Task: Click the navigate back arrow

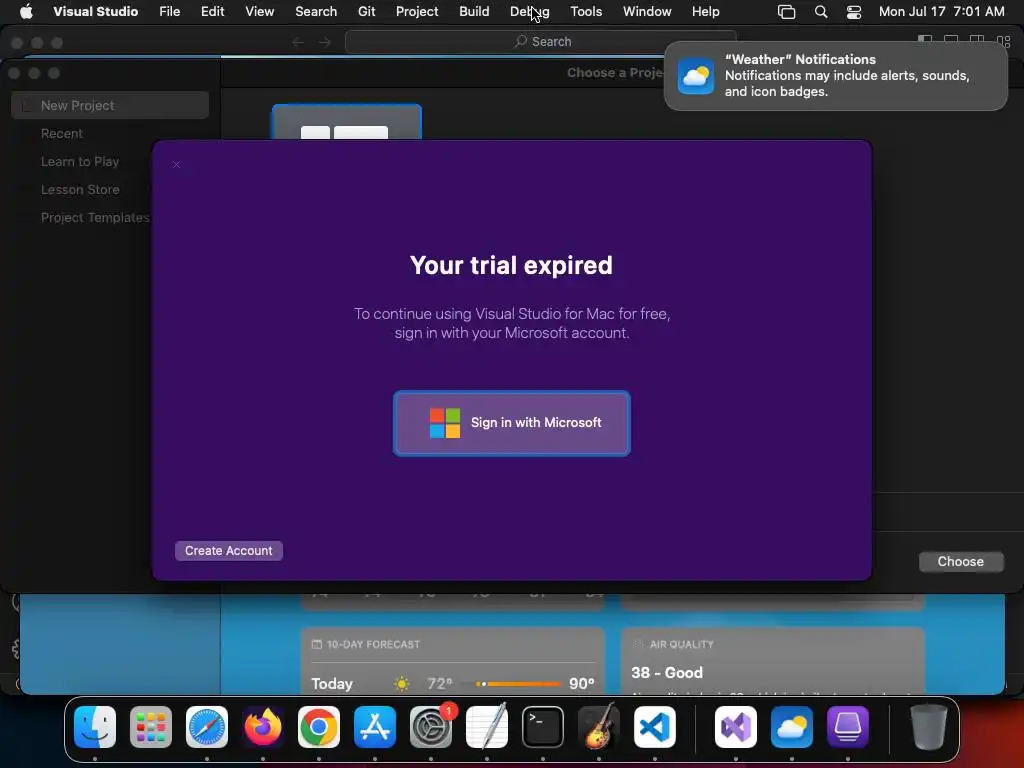Action: coord(298,42)
